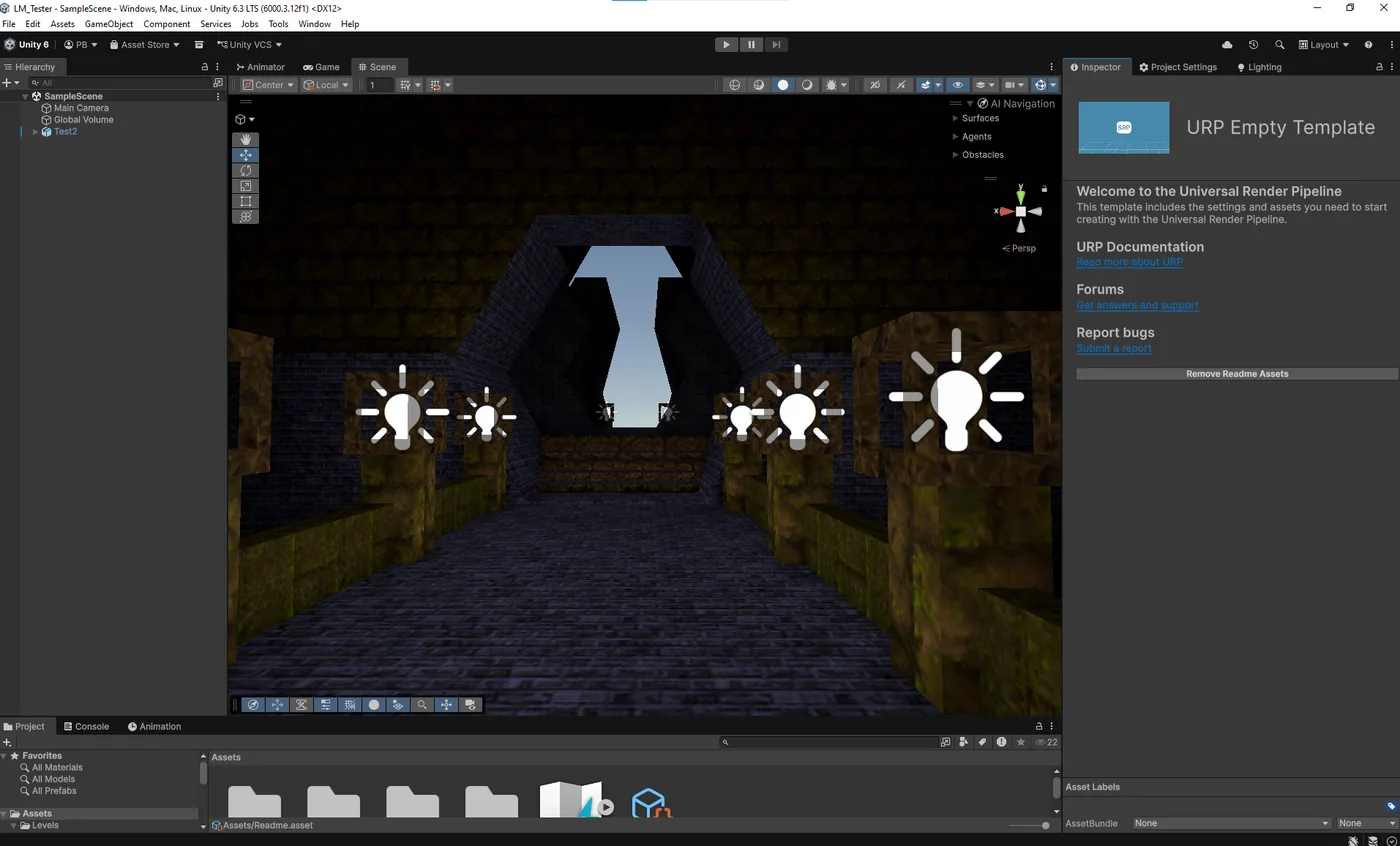Open the Center pivot dropdown

268,85
